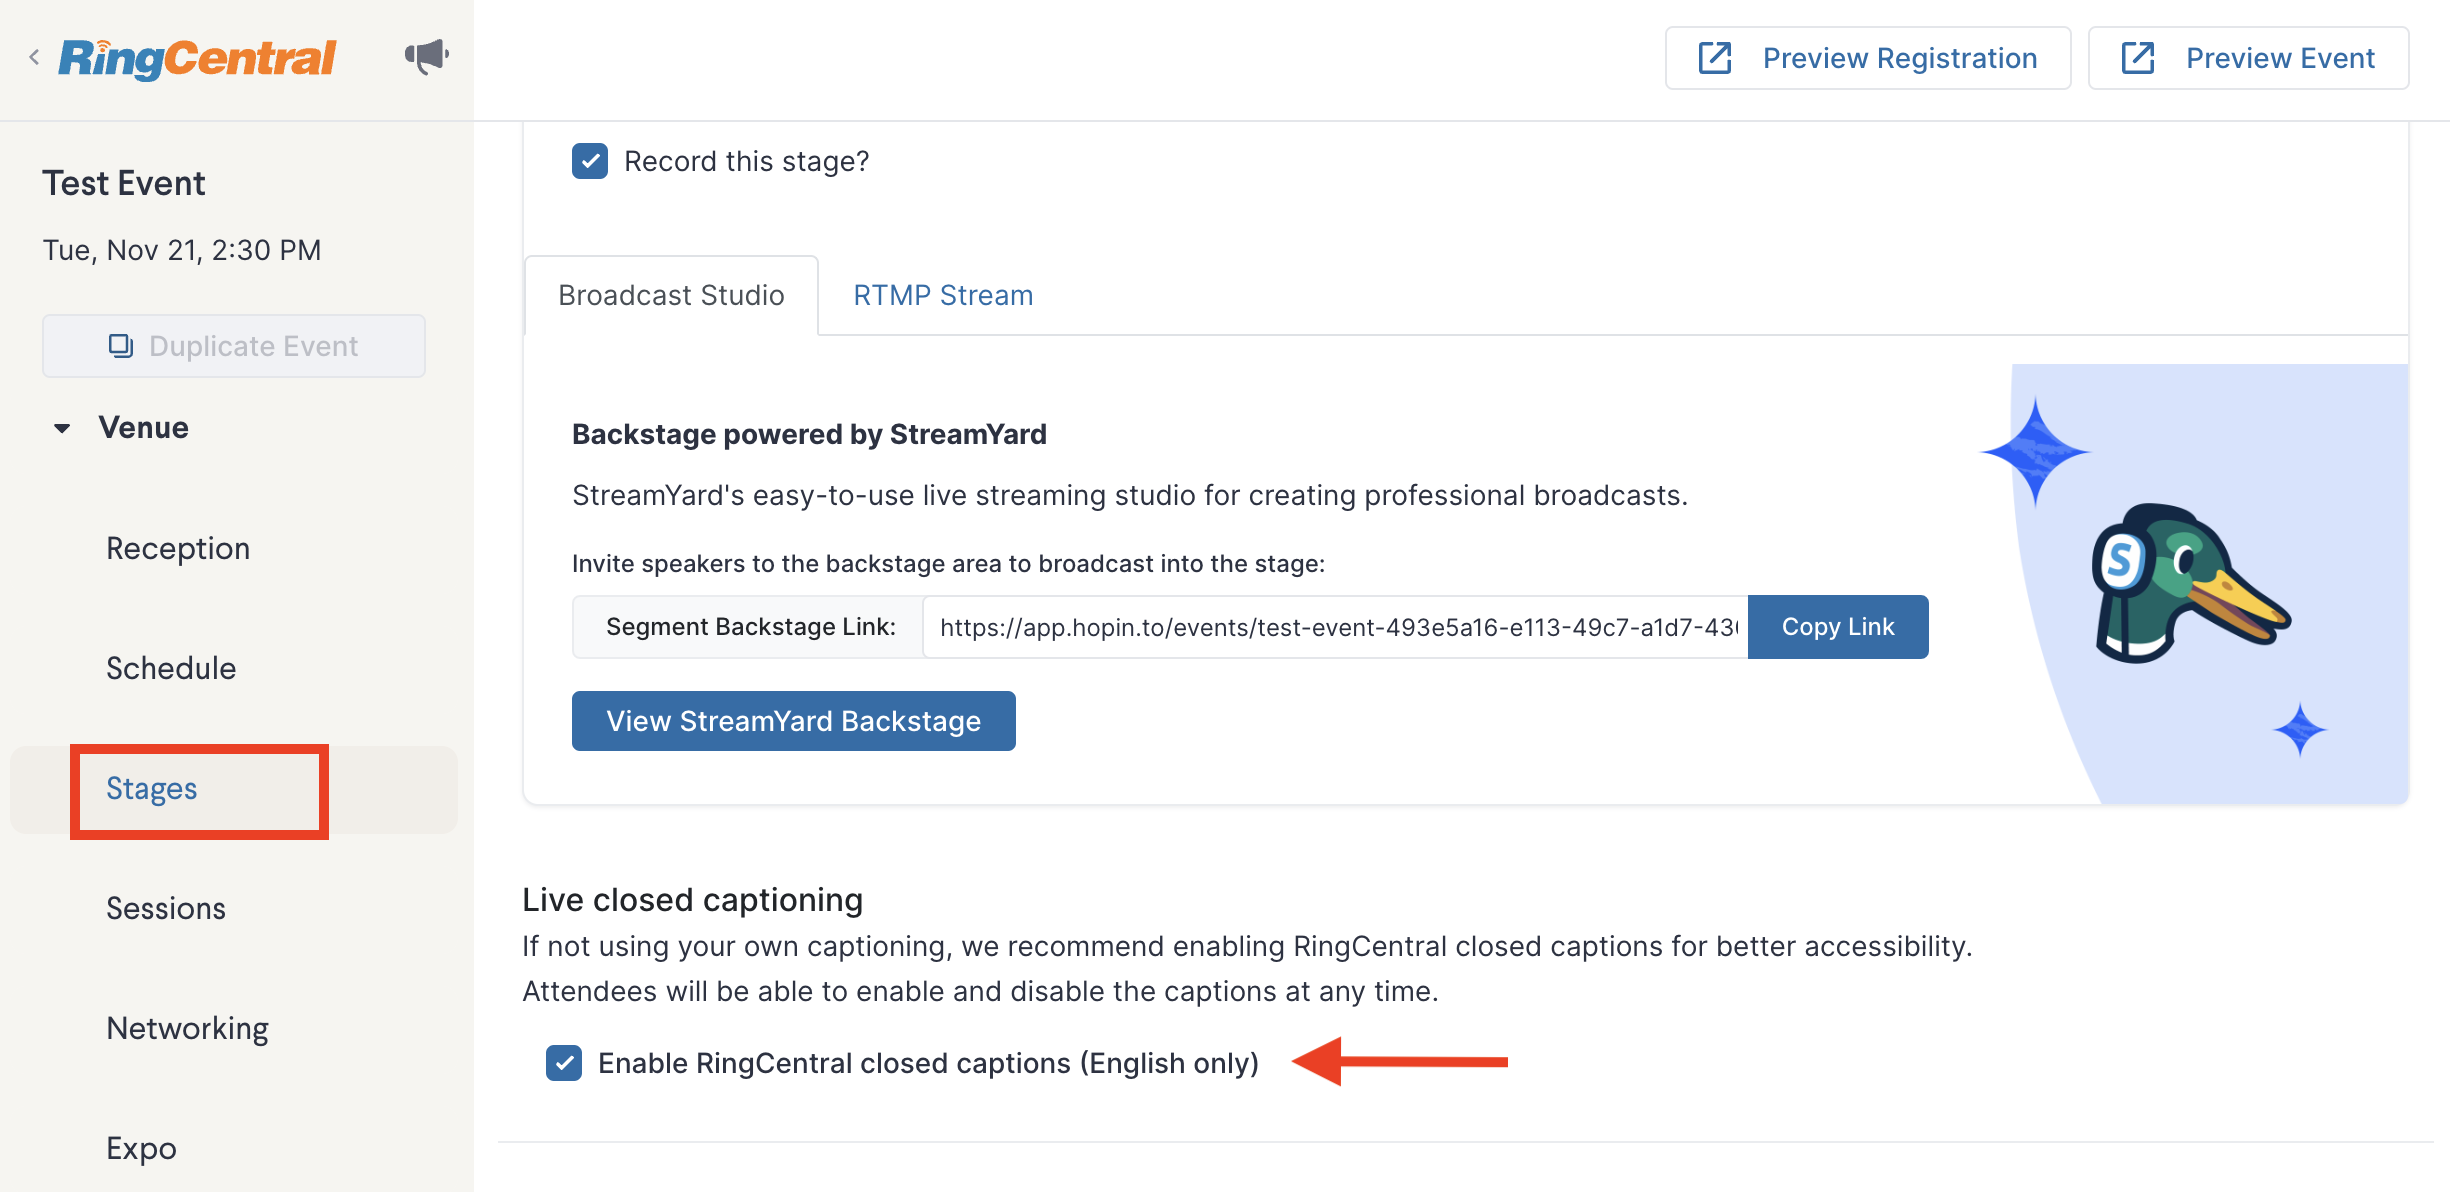Open Sessions in the sidebar
This screenshot has height=1192, width=2450.
point(166,908)
